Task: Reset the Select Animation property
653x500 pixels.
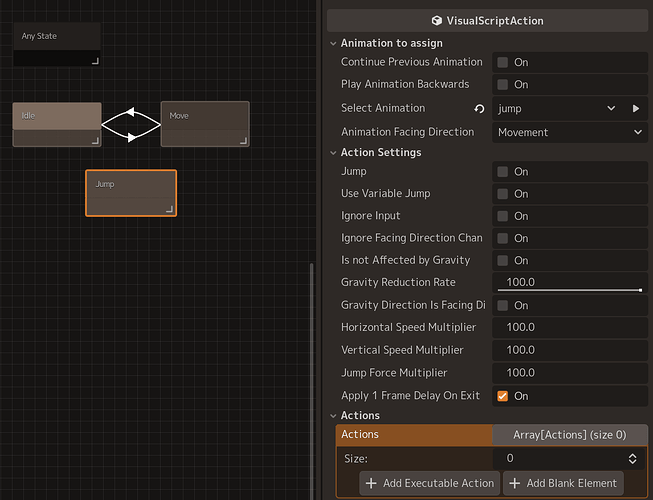Action: coord(479,109)
